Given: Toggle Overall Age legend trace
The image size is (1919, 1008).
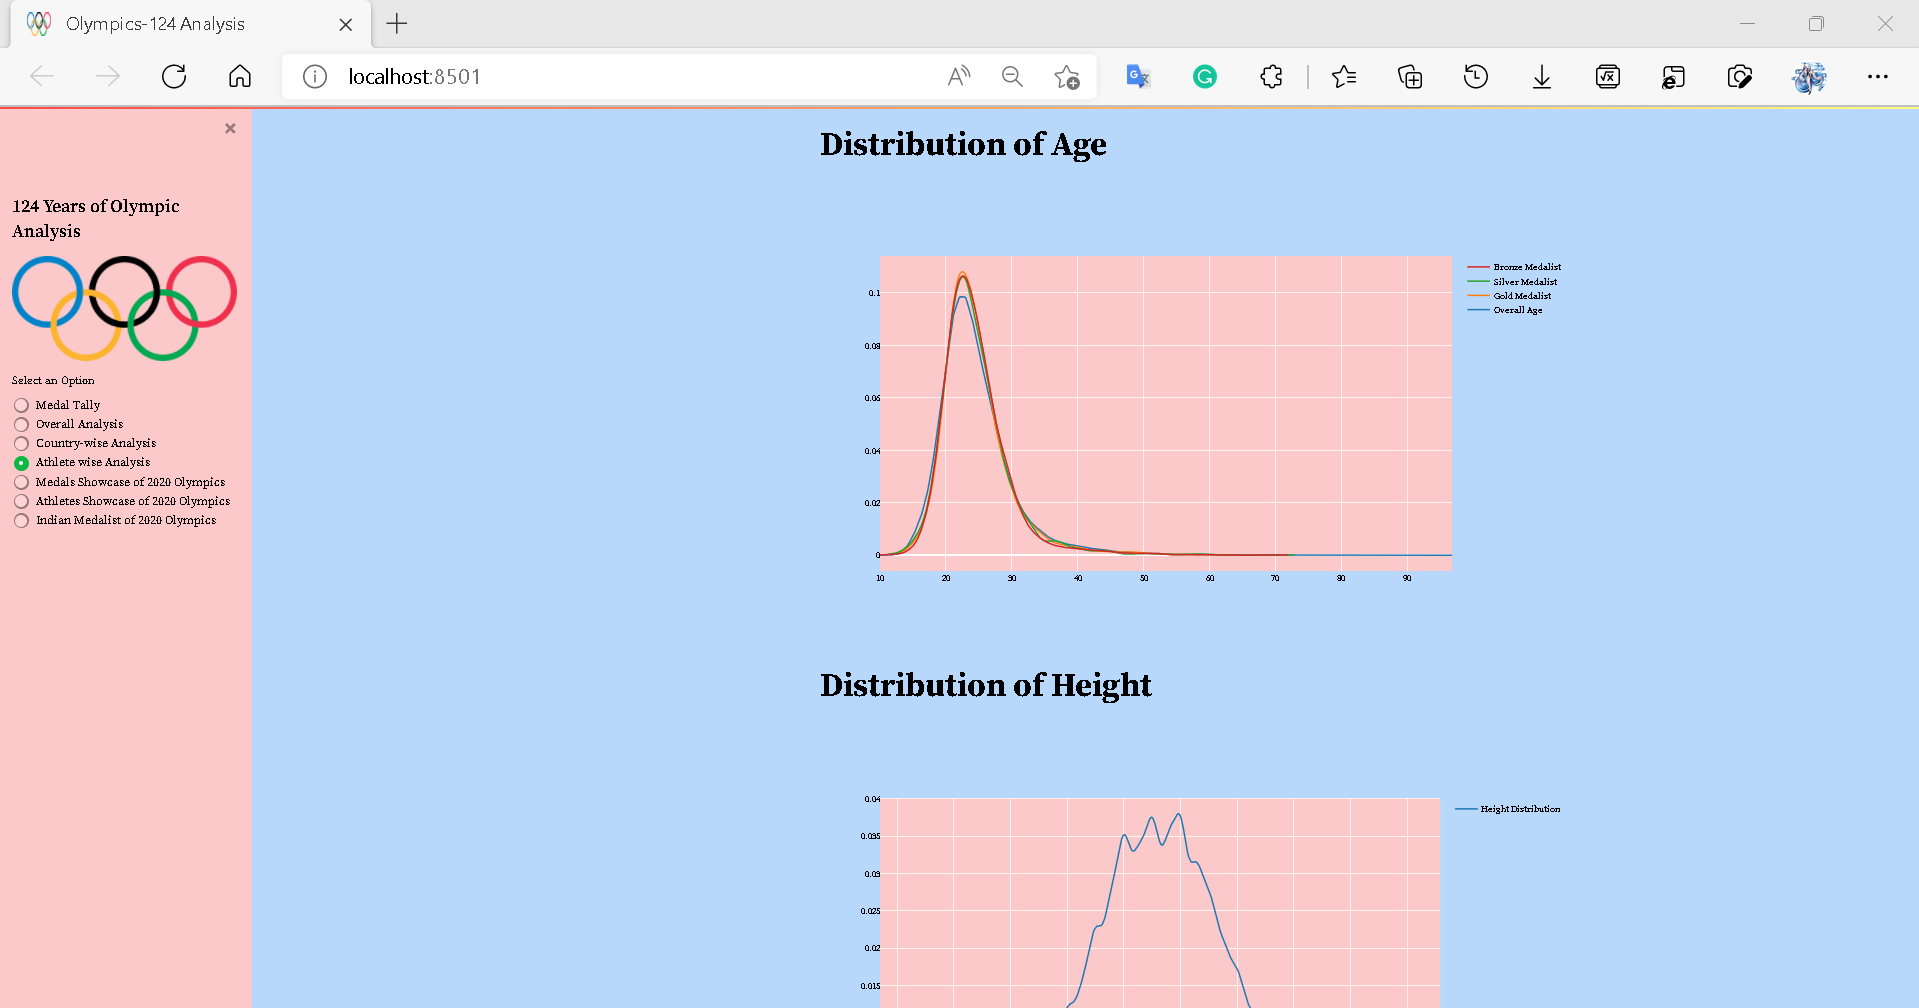Looking at the screenshot, I should (x=1505, y=310).
